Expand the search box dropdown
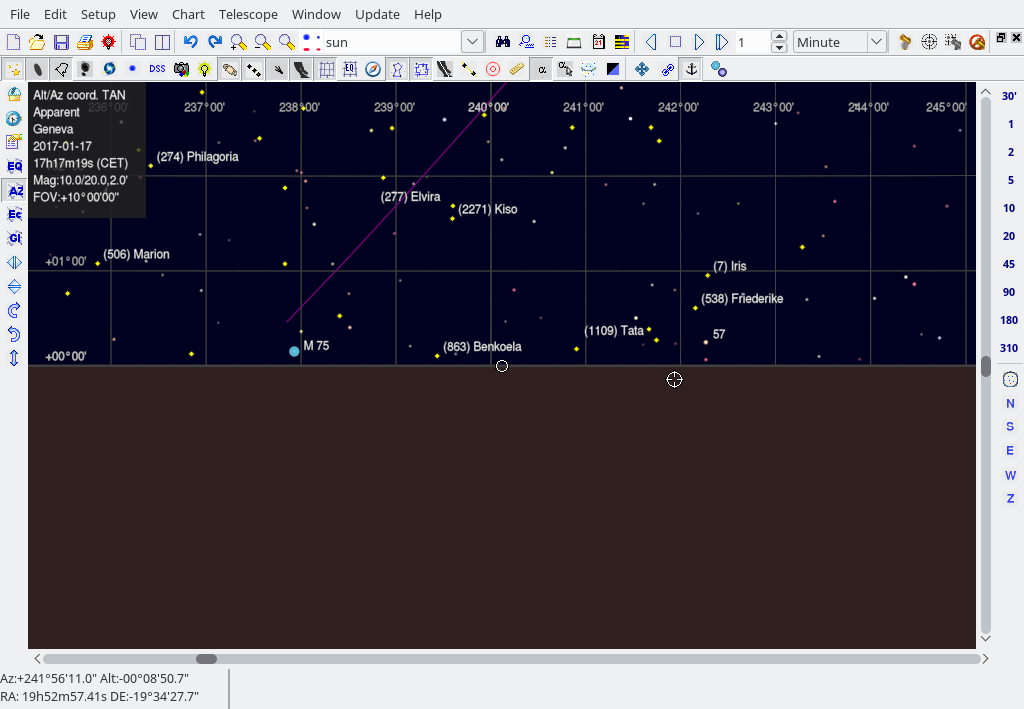 click(x=472, y=42)
